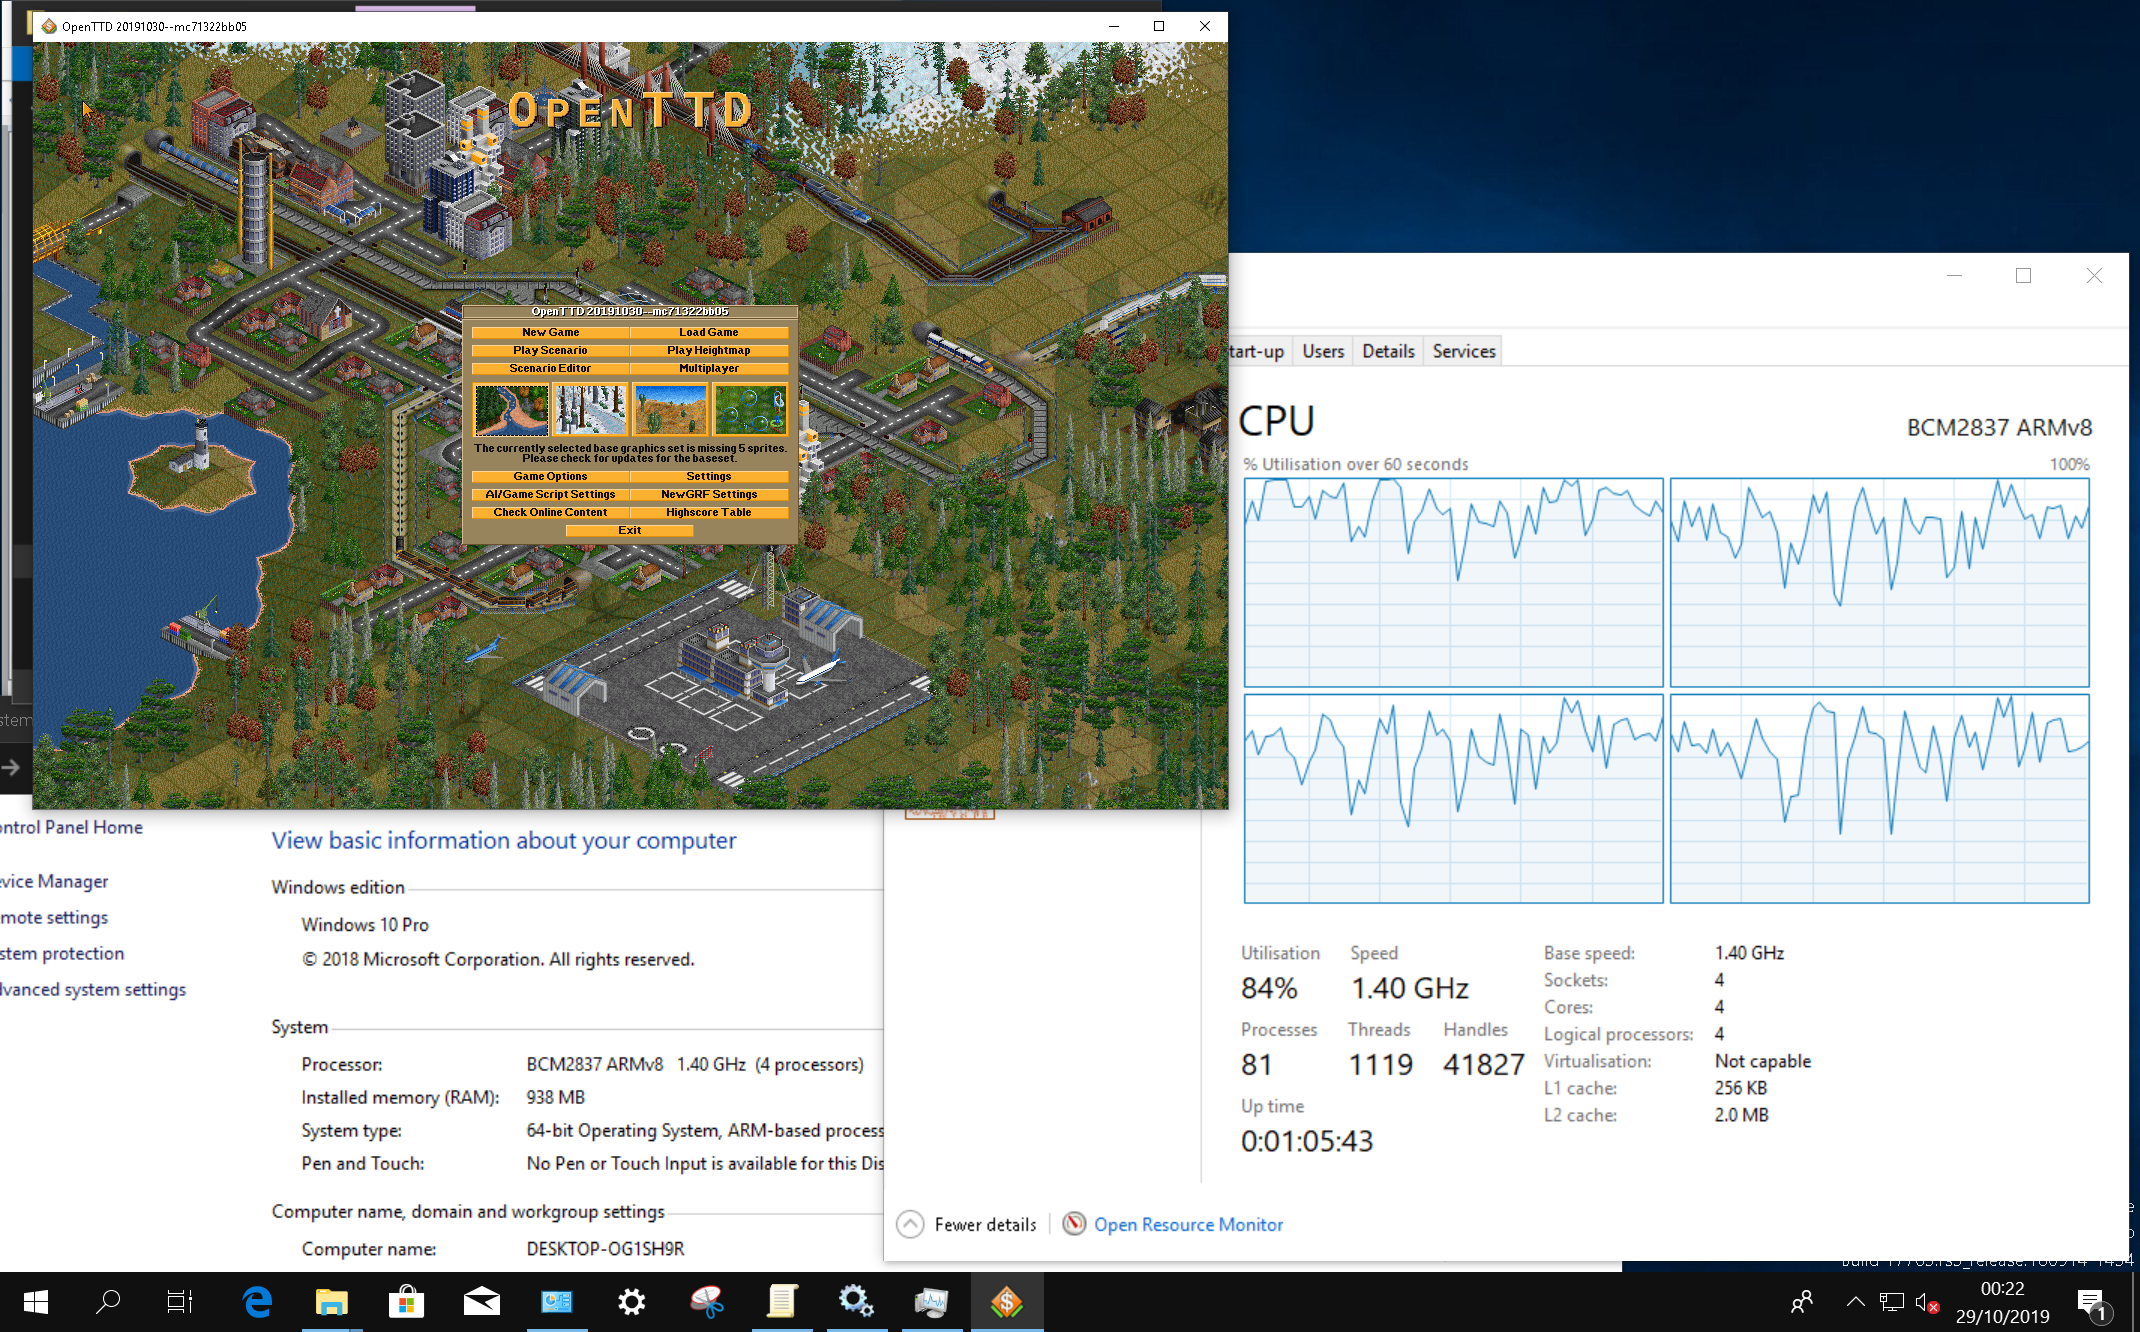Viewport: 2140px width, 1332px height.
Task: Select the toyland landscape thumbnail
Action: tap(750, 409)
